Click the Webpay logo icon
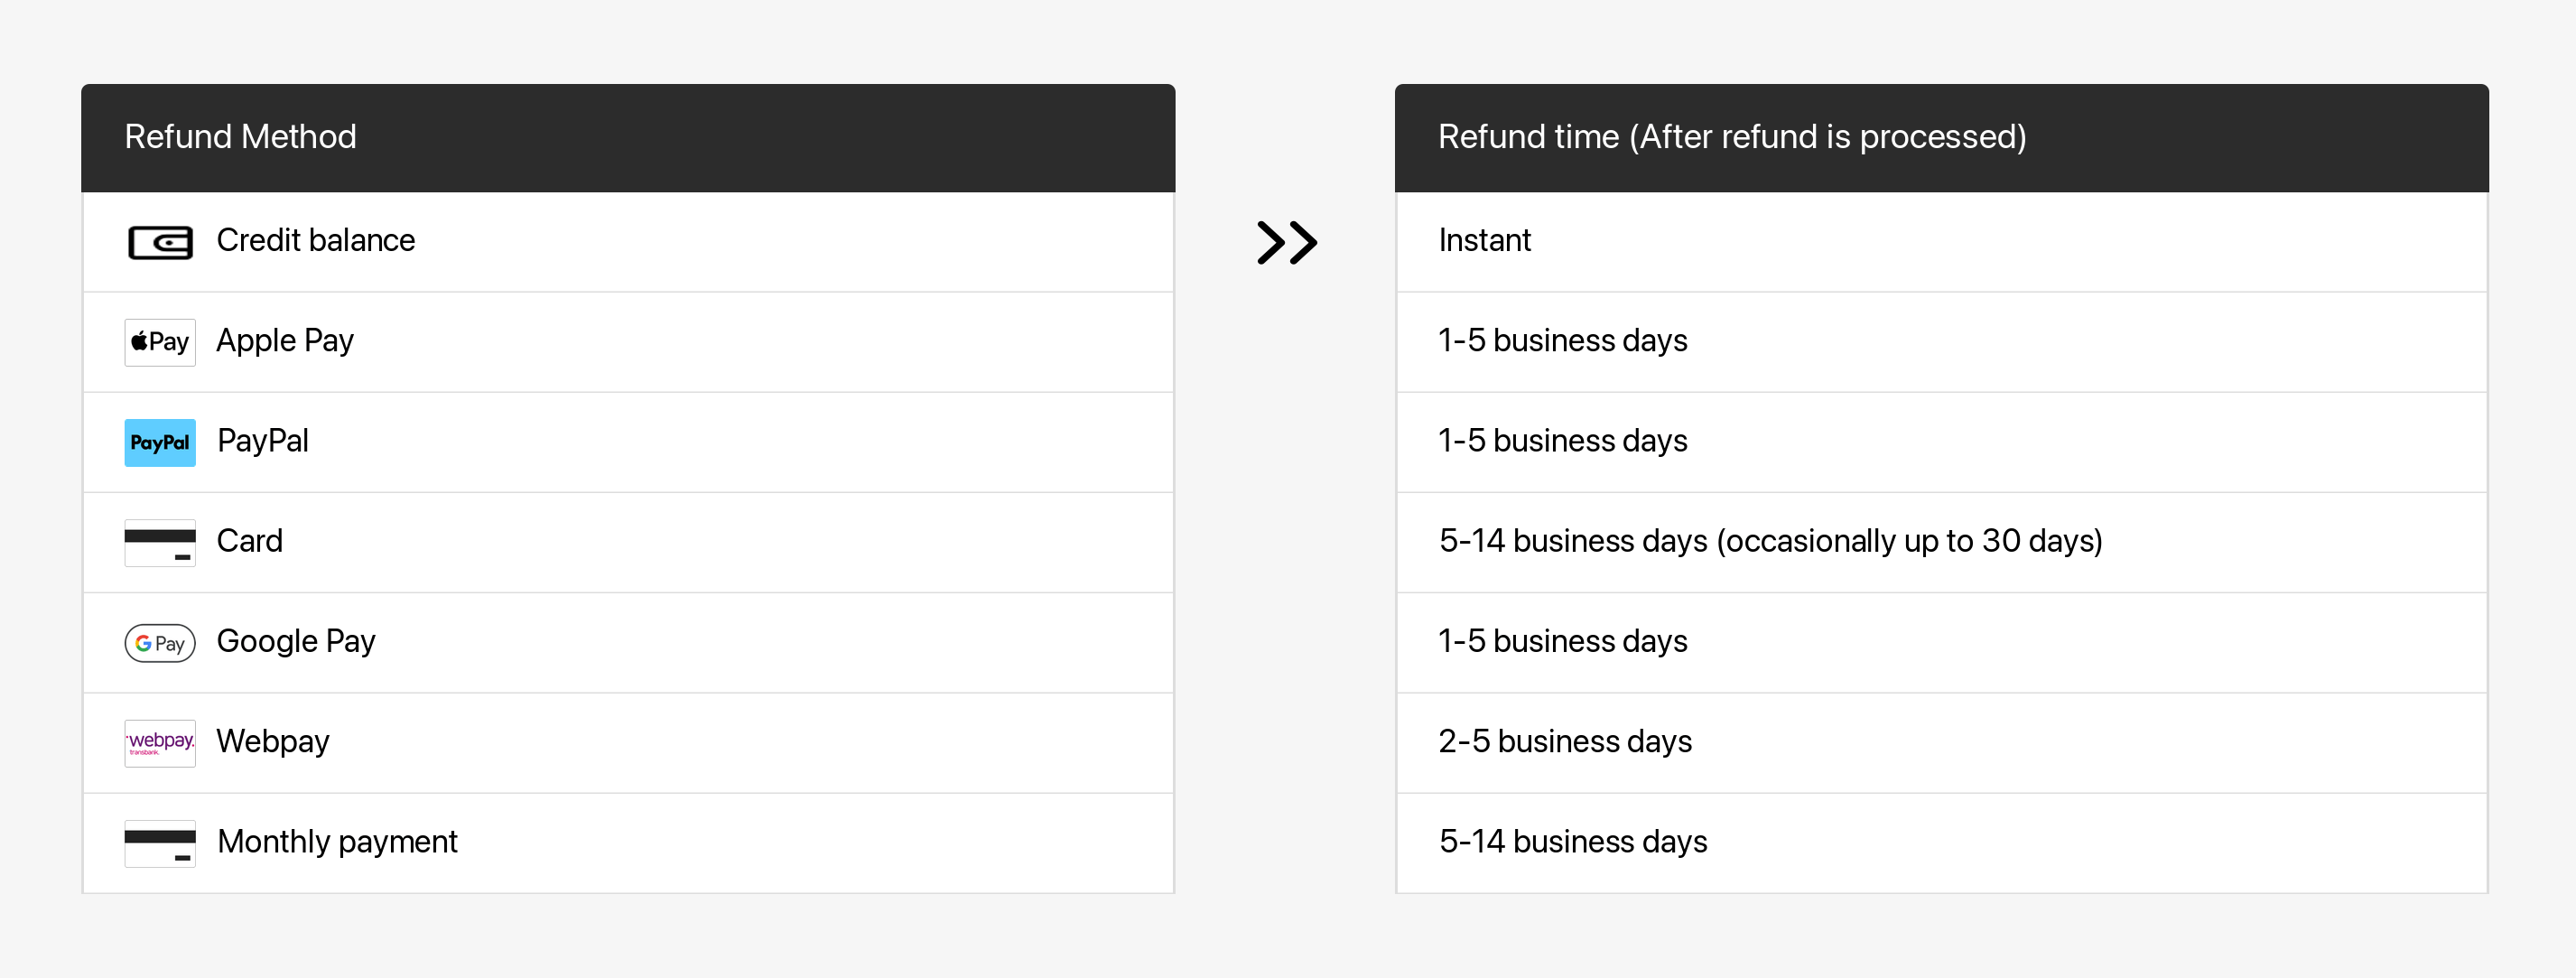 pos(160,743)
